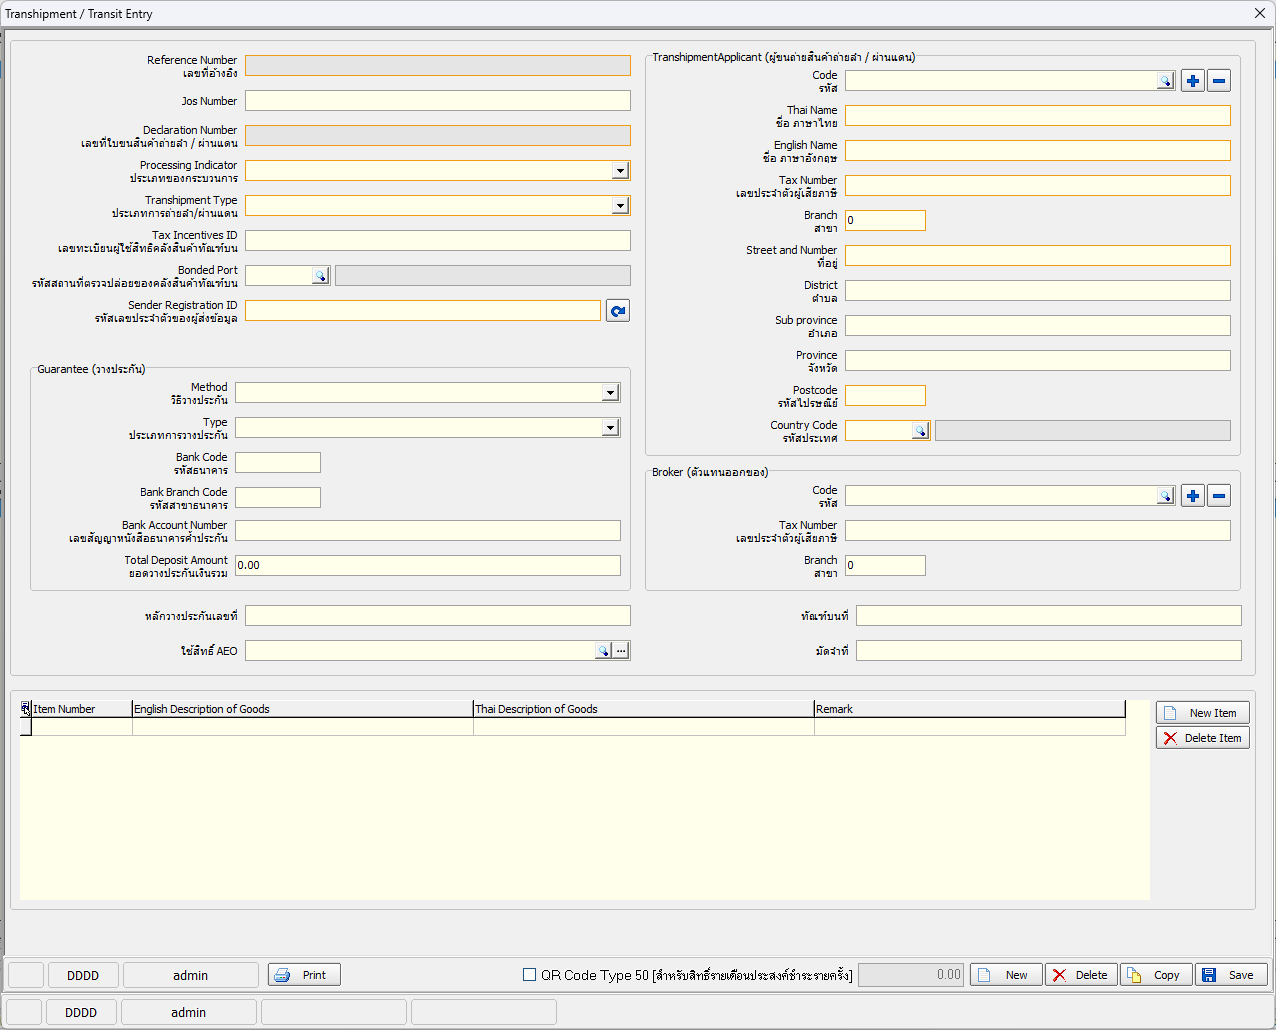This screenshot has height=1030, width=1276.
Task: Click the AEO field ellipsis button
Action: pos(621,651)
